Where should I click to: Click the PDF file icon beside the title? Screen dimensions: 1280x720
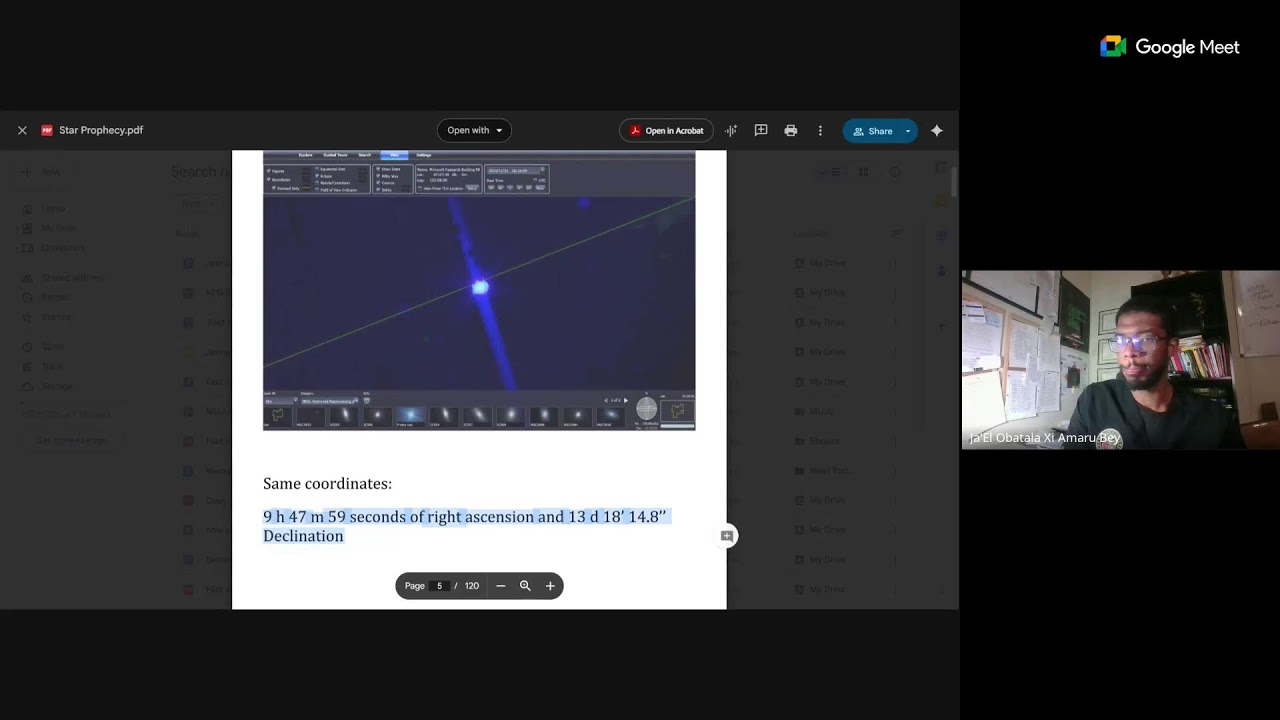coord(47,130)
